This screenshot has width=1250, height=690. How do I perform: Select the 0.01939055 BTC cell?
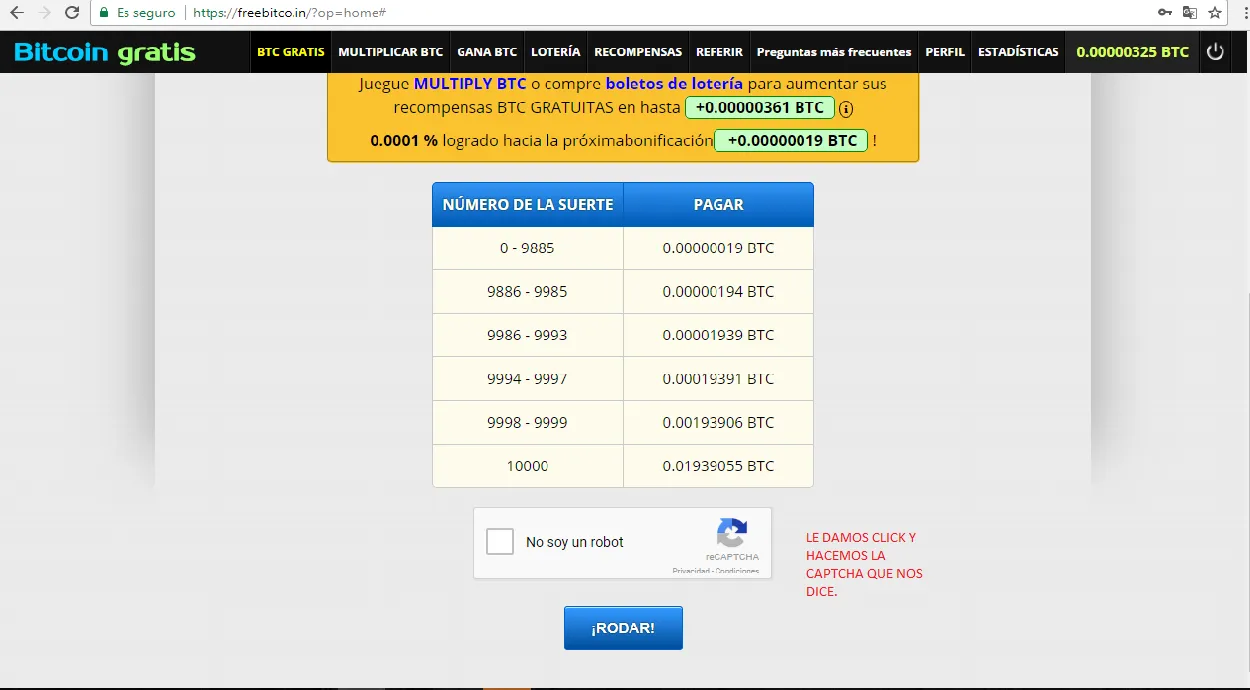tap(718, 466)
